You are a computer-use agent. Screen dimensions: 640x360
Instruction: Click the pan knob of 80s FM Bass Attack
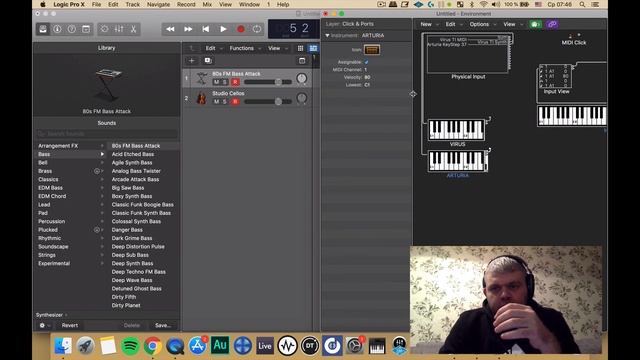point(302,78)
